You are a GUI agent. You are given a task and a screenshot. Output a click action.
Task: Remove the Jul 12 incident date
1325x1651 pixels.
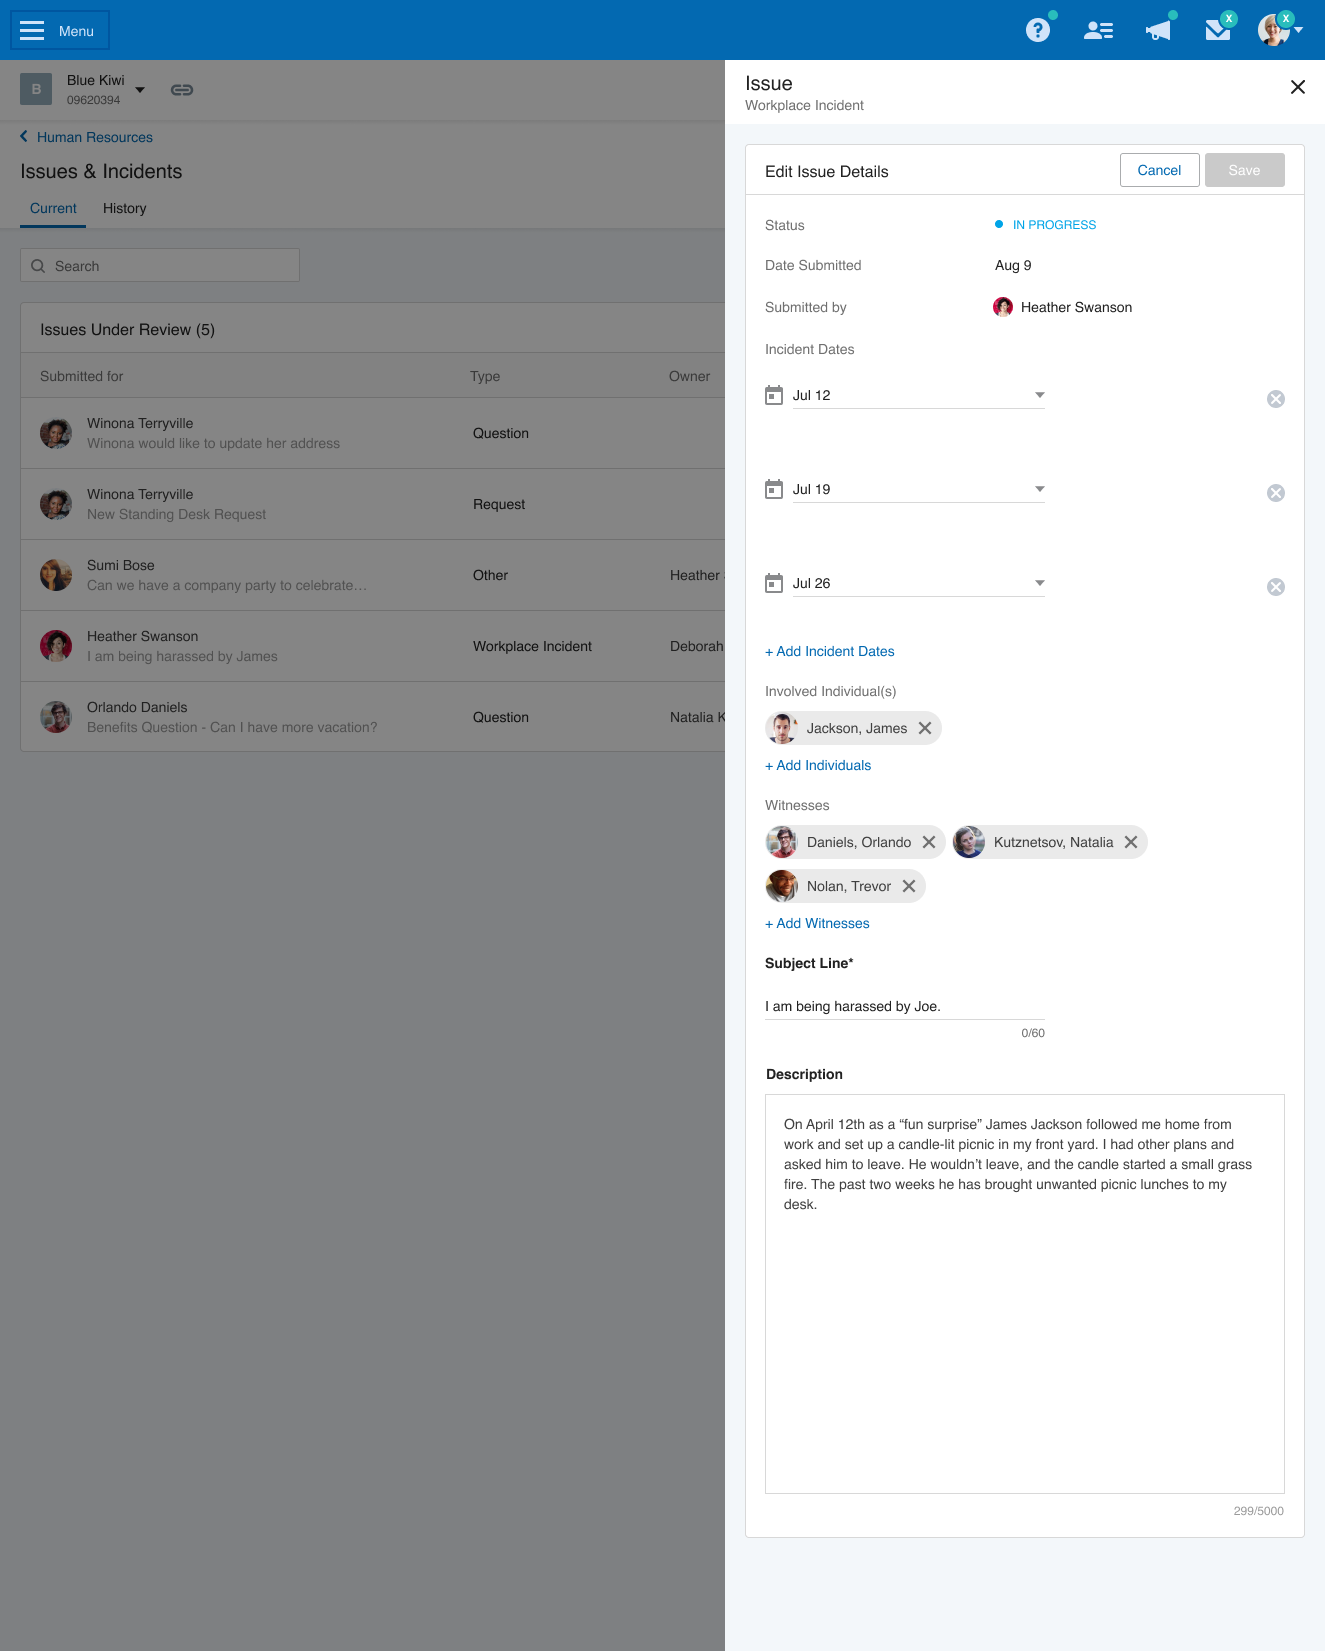click(x=1276, y=399)
